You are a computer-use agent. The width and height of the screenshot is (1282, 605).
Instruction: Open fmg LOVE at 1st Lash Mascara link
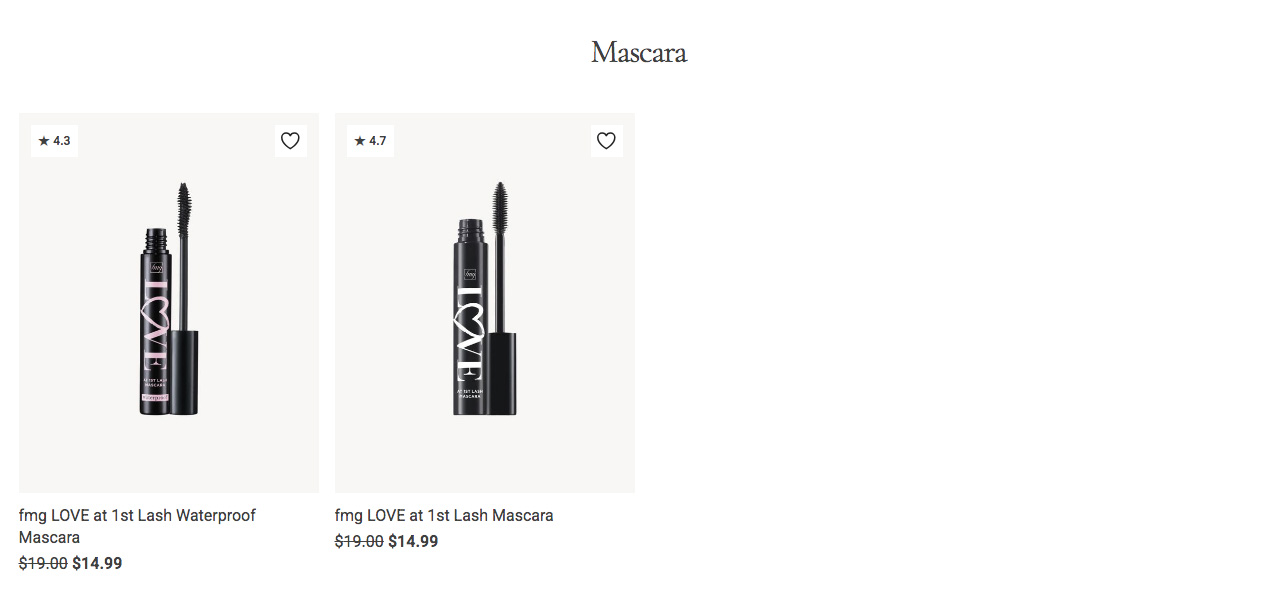click(x=444, y=516)
